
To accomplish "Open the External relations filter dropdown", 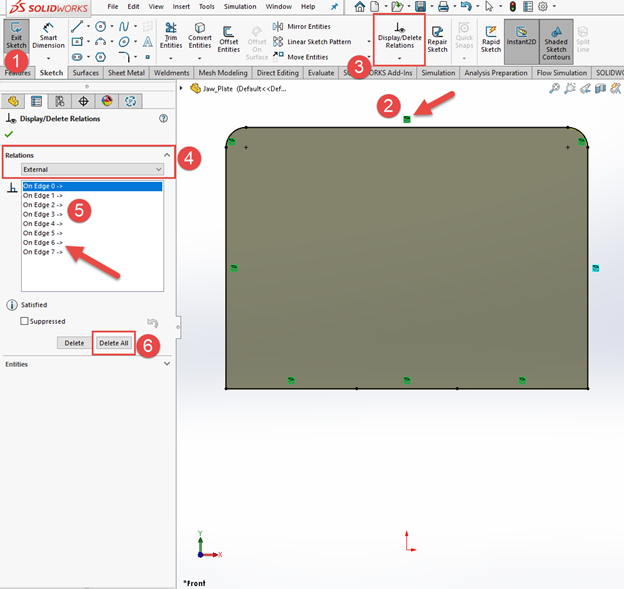I will pos(92,169).
